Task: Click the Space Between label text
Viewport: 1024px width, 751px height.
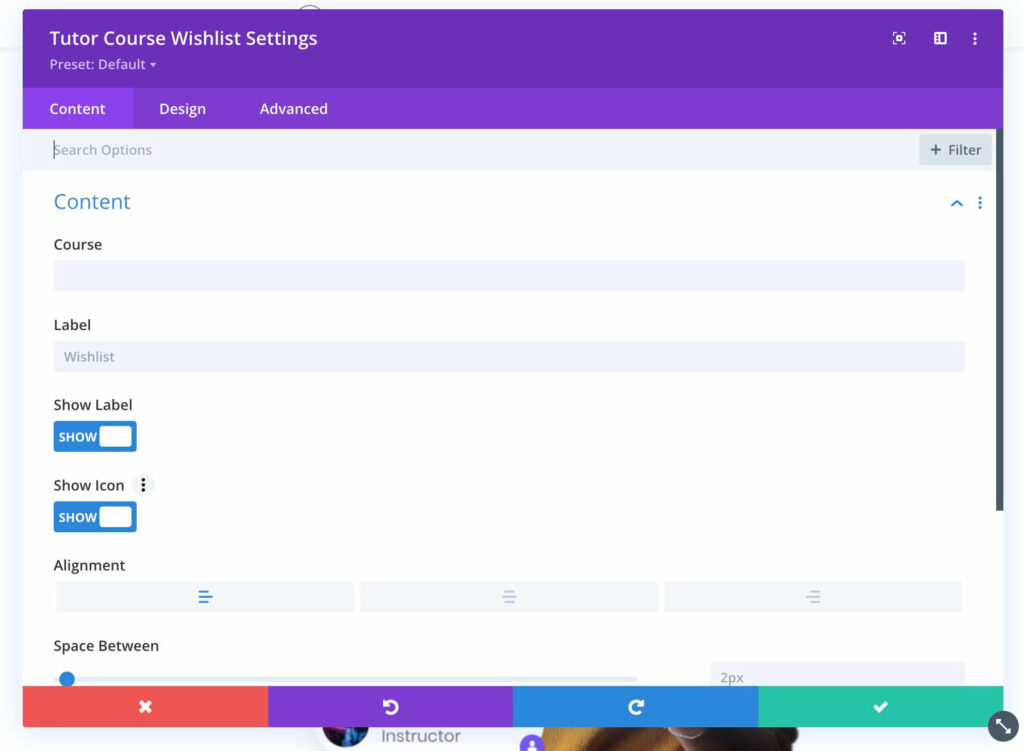Action: point(106,646)
